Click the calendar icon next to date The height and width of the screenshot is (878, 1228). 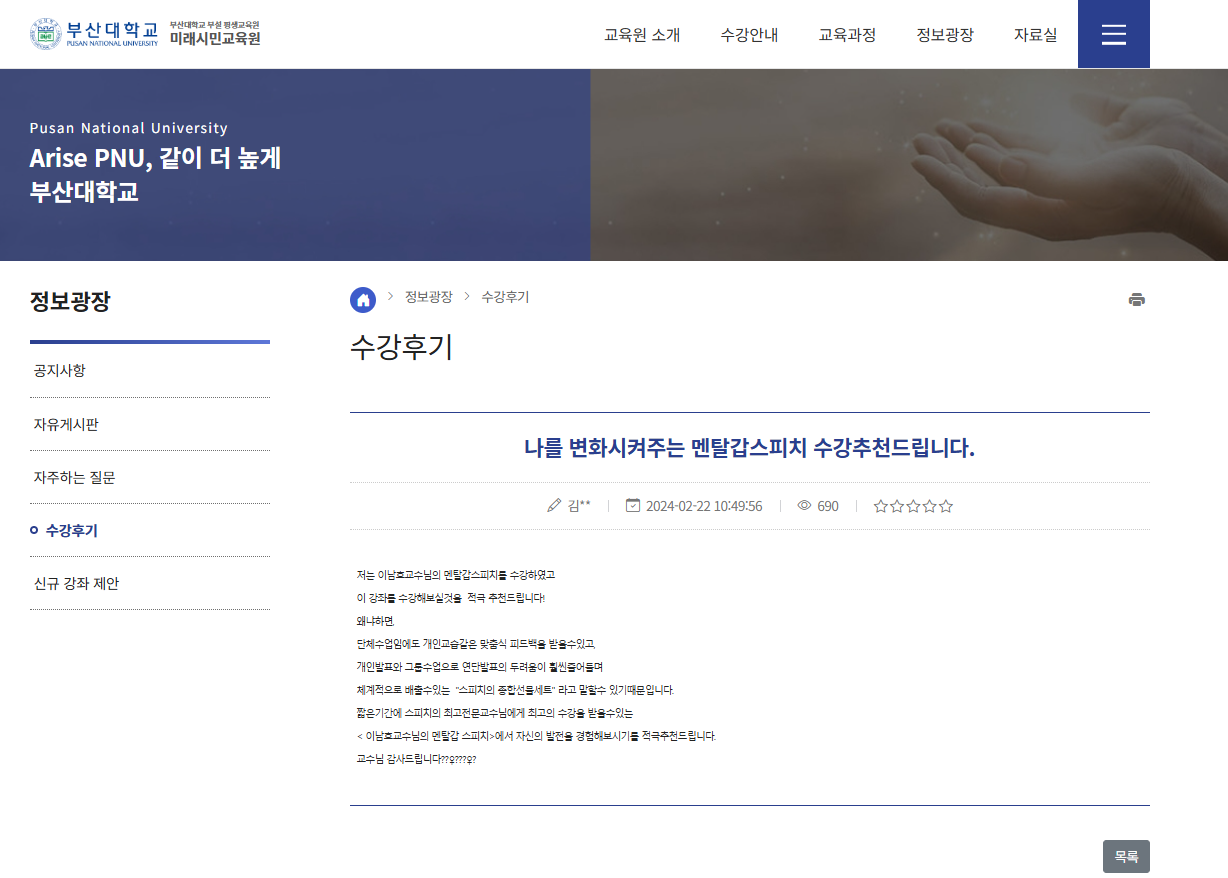[632, 506]
